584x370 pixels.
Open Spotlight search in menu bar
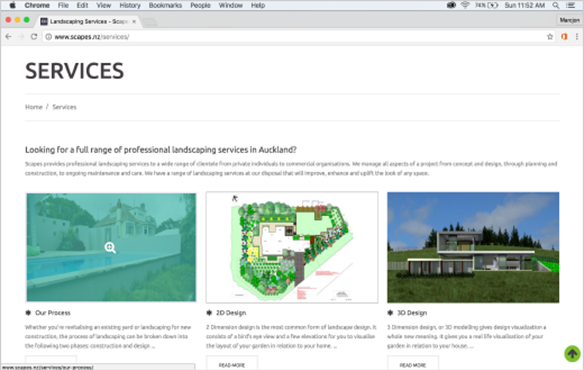pyautogui.click(x=556, y=5)
